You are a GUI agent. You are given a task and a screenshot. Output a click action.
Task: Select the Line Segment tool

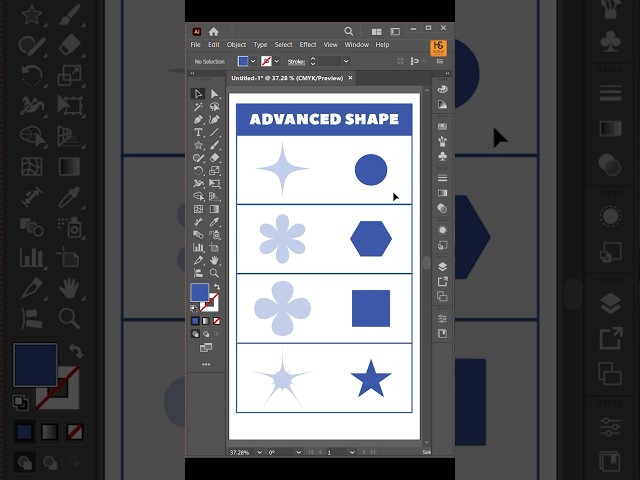[x=214, y=132]
